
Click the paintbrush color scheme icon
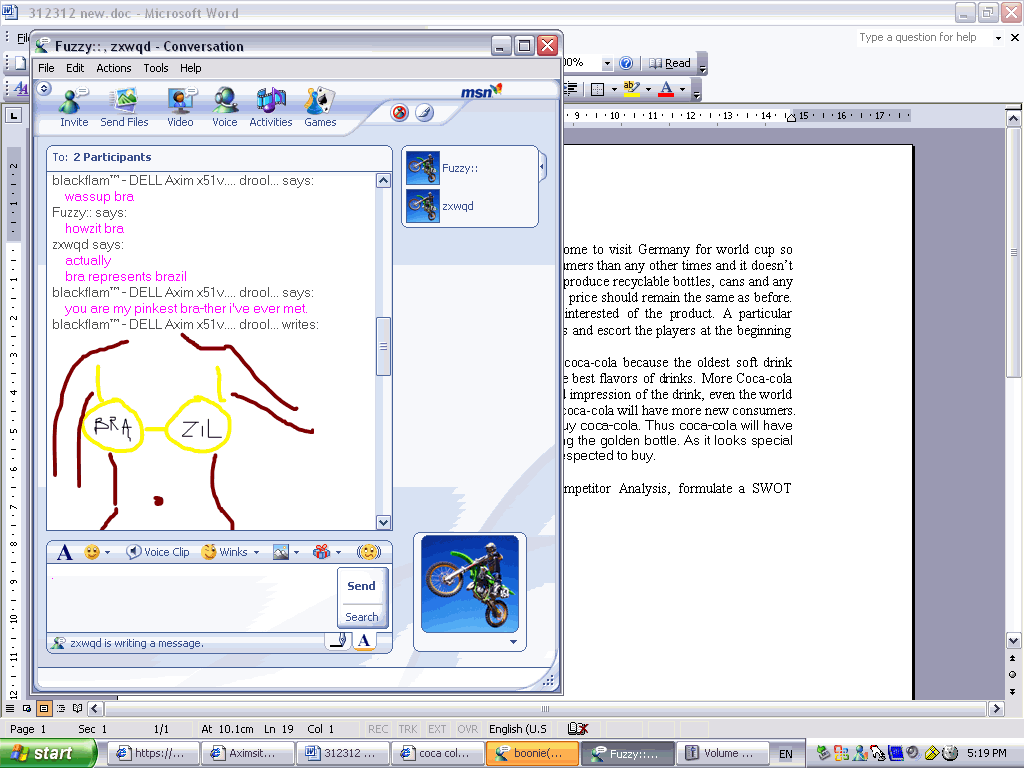click(x=424, y=113)
